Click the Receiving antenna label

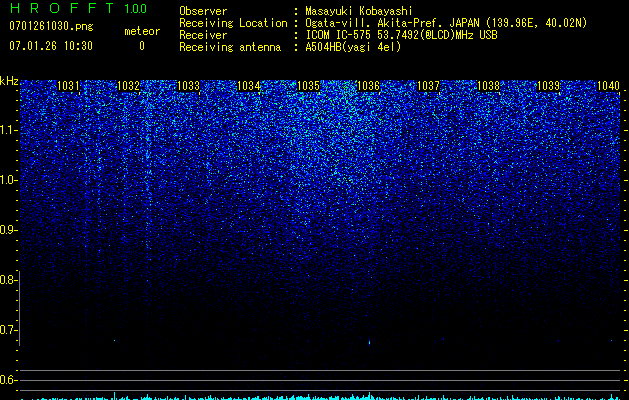point(230,47)
